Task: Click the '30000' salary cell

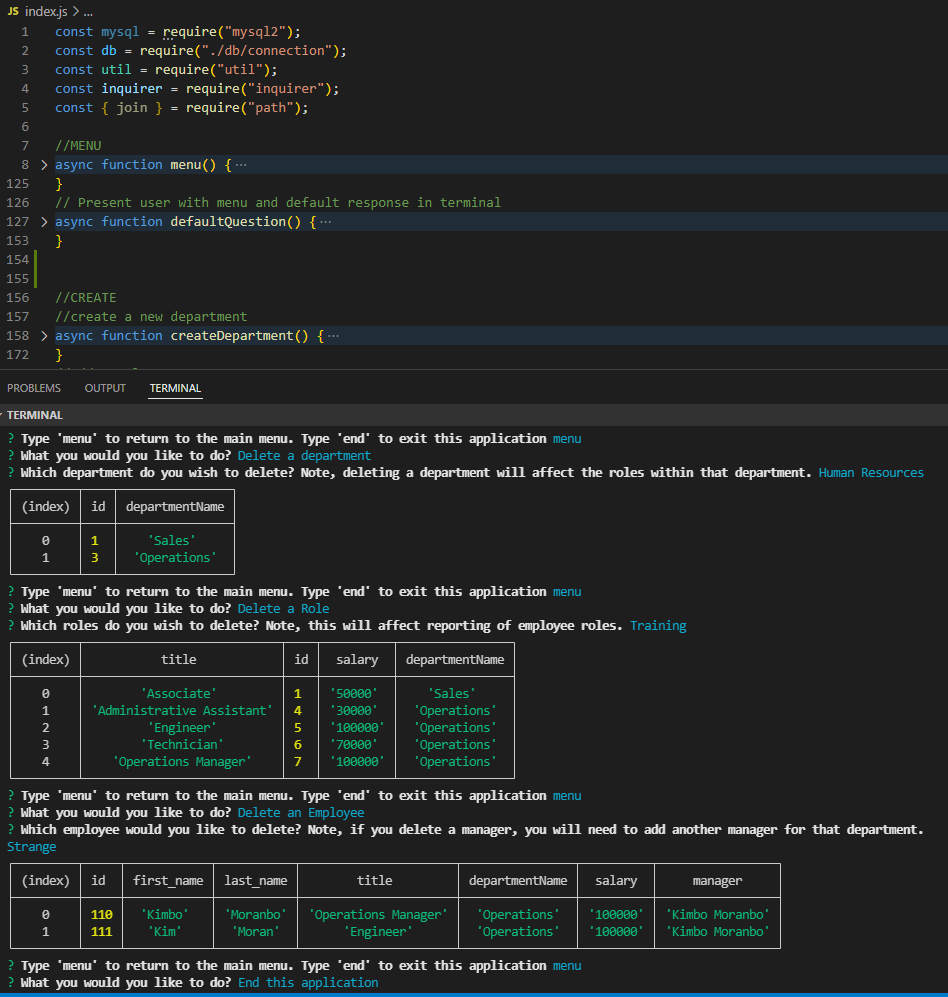Action: [354, 710]
